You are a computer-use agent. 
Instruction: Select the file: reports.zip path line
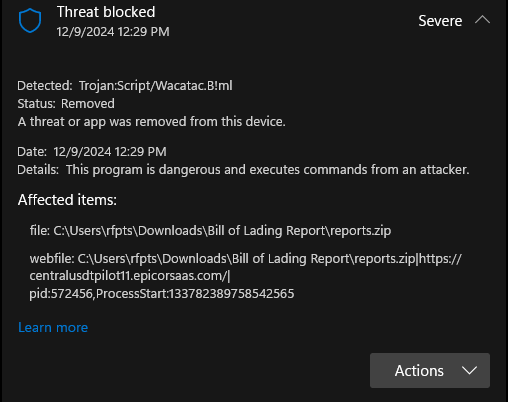[x=210, y=231]
